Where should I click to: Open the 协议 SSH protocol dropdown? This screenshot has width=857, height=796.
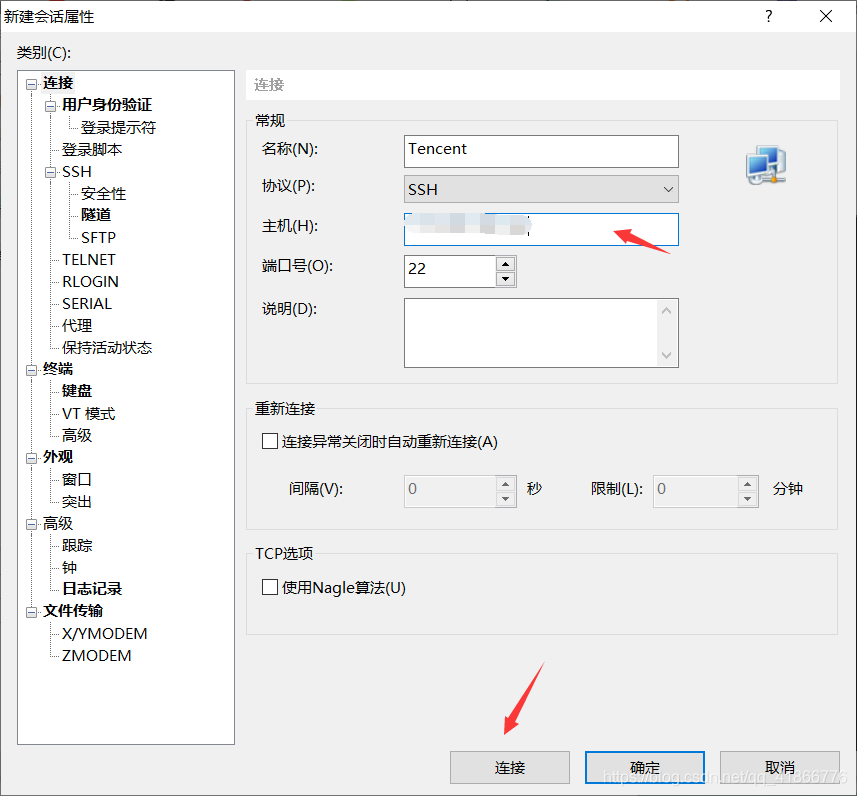[541, 189]
